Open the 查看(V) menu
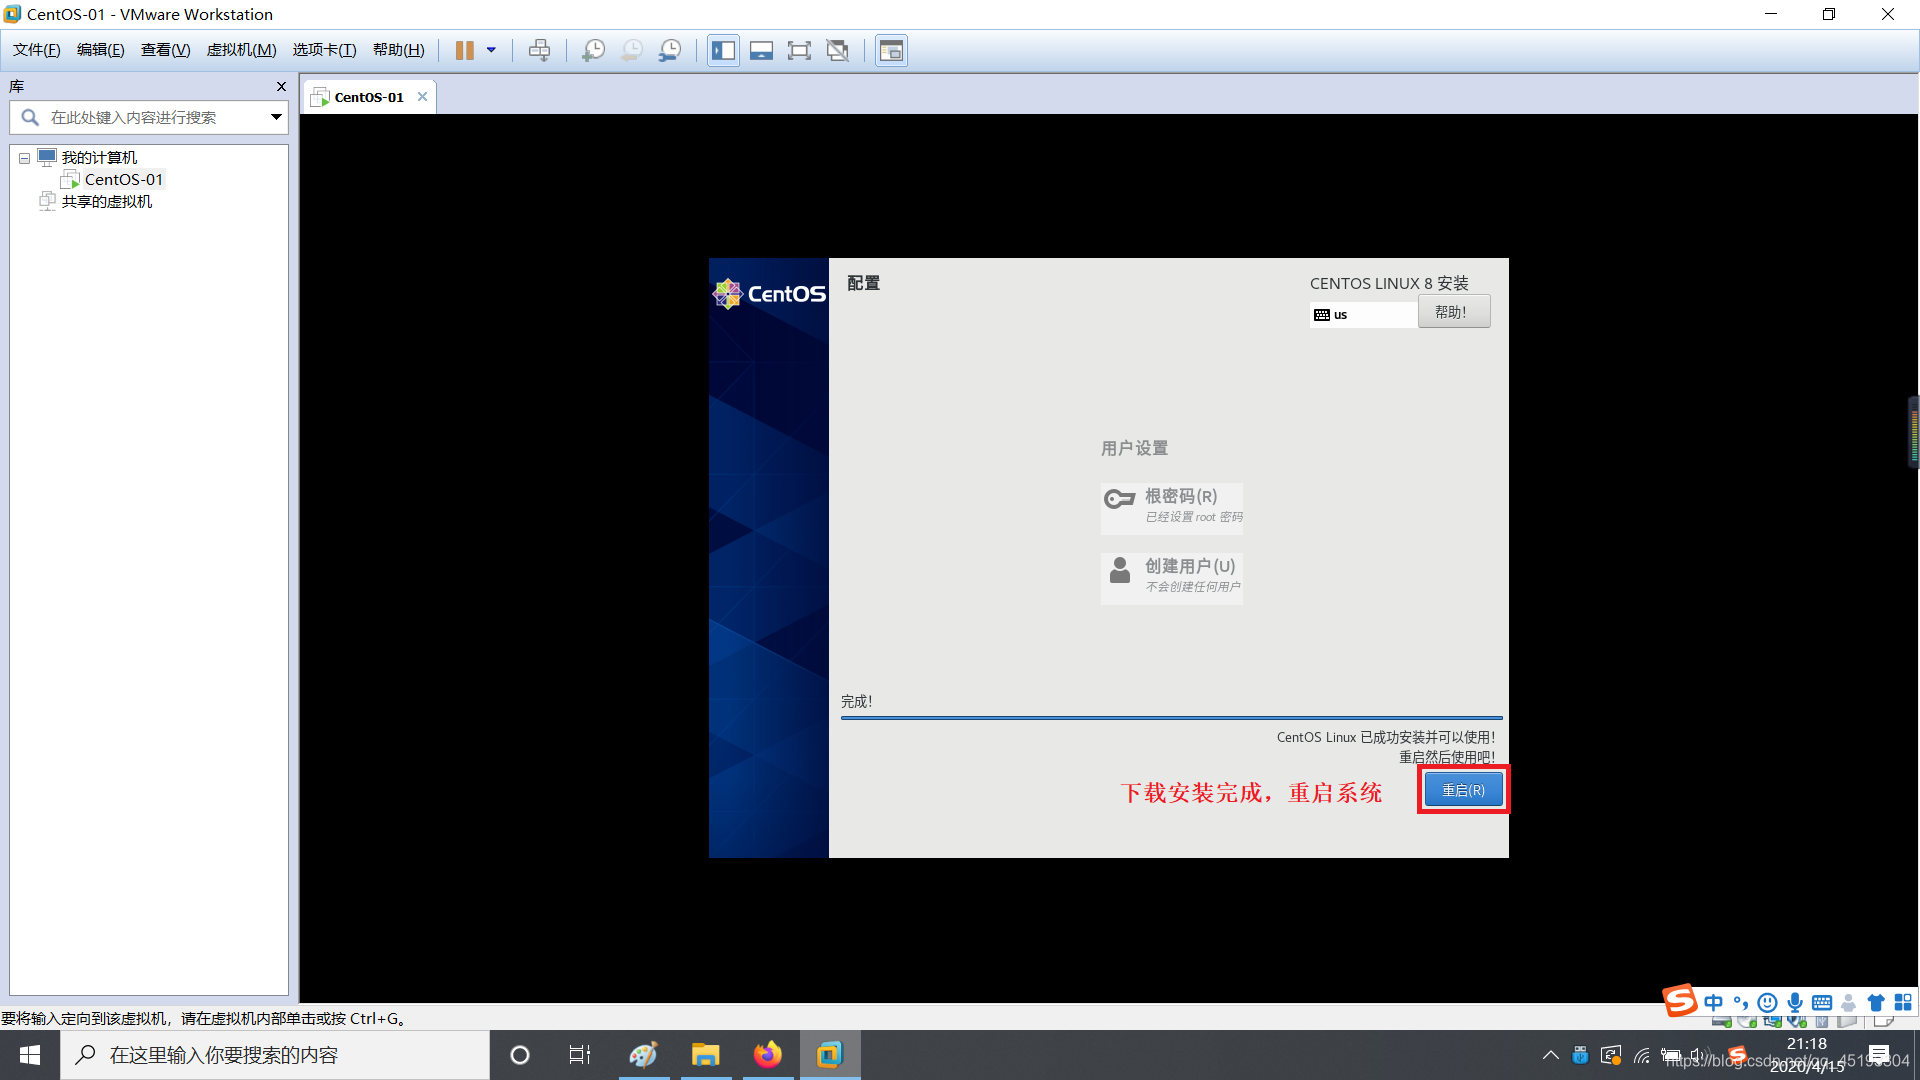Image resolution: width=1920 pixels, height=1080 pixels. pyautogui.click(x=165, y=50)
